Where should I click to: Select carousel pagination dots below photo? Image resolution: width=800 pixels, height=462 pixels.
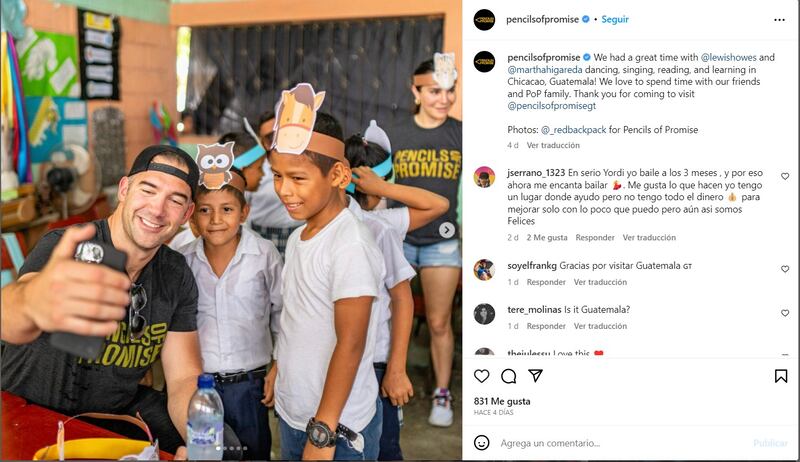(232, 449)
